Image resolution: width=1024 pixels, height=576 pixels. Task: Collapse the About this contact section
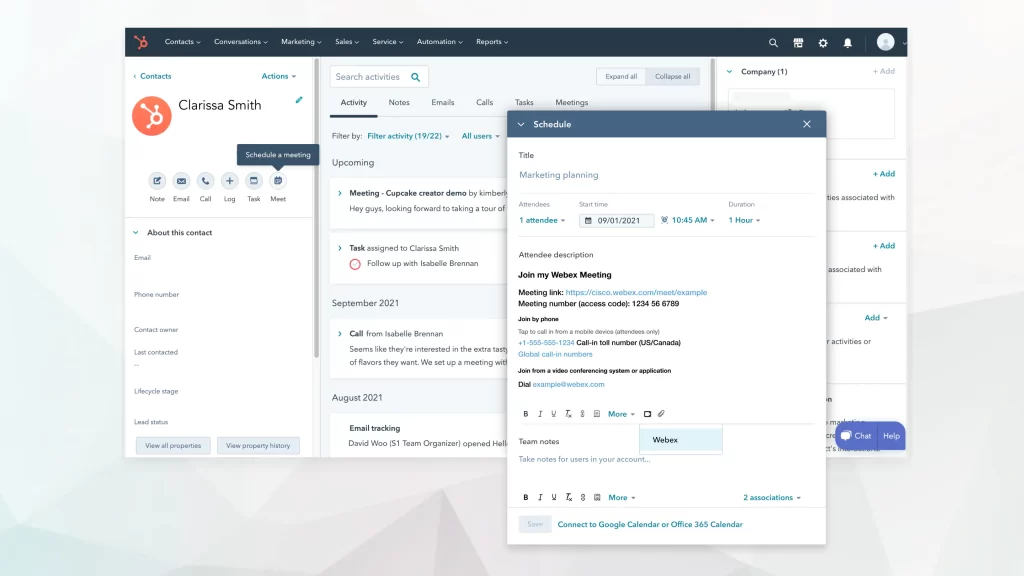pyautogui.click(x=136, y=233)
